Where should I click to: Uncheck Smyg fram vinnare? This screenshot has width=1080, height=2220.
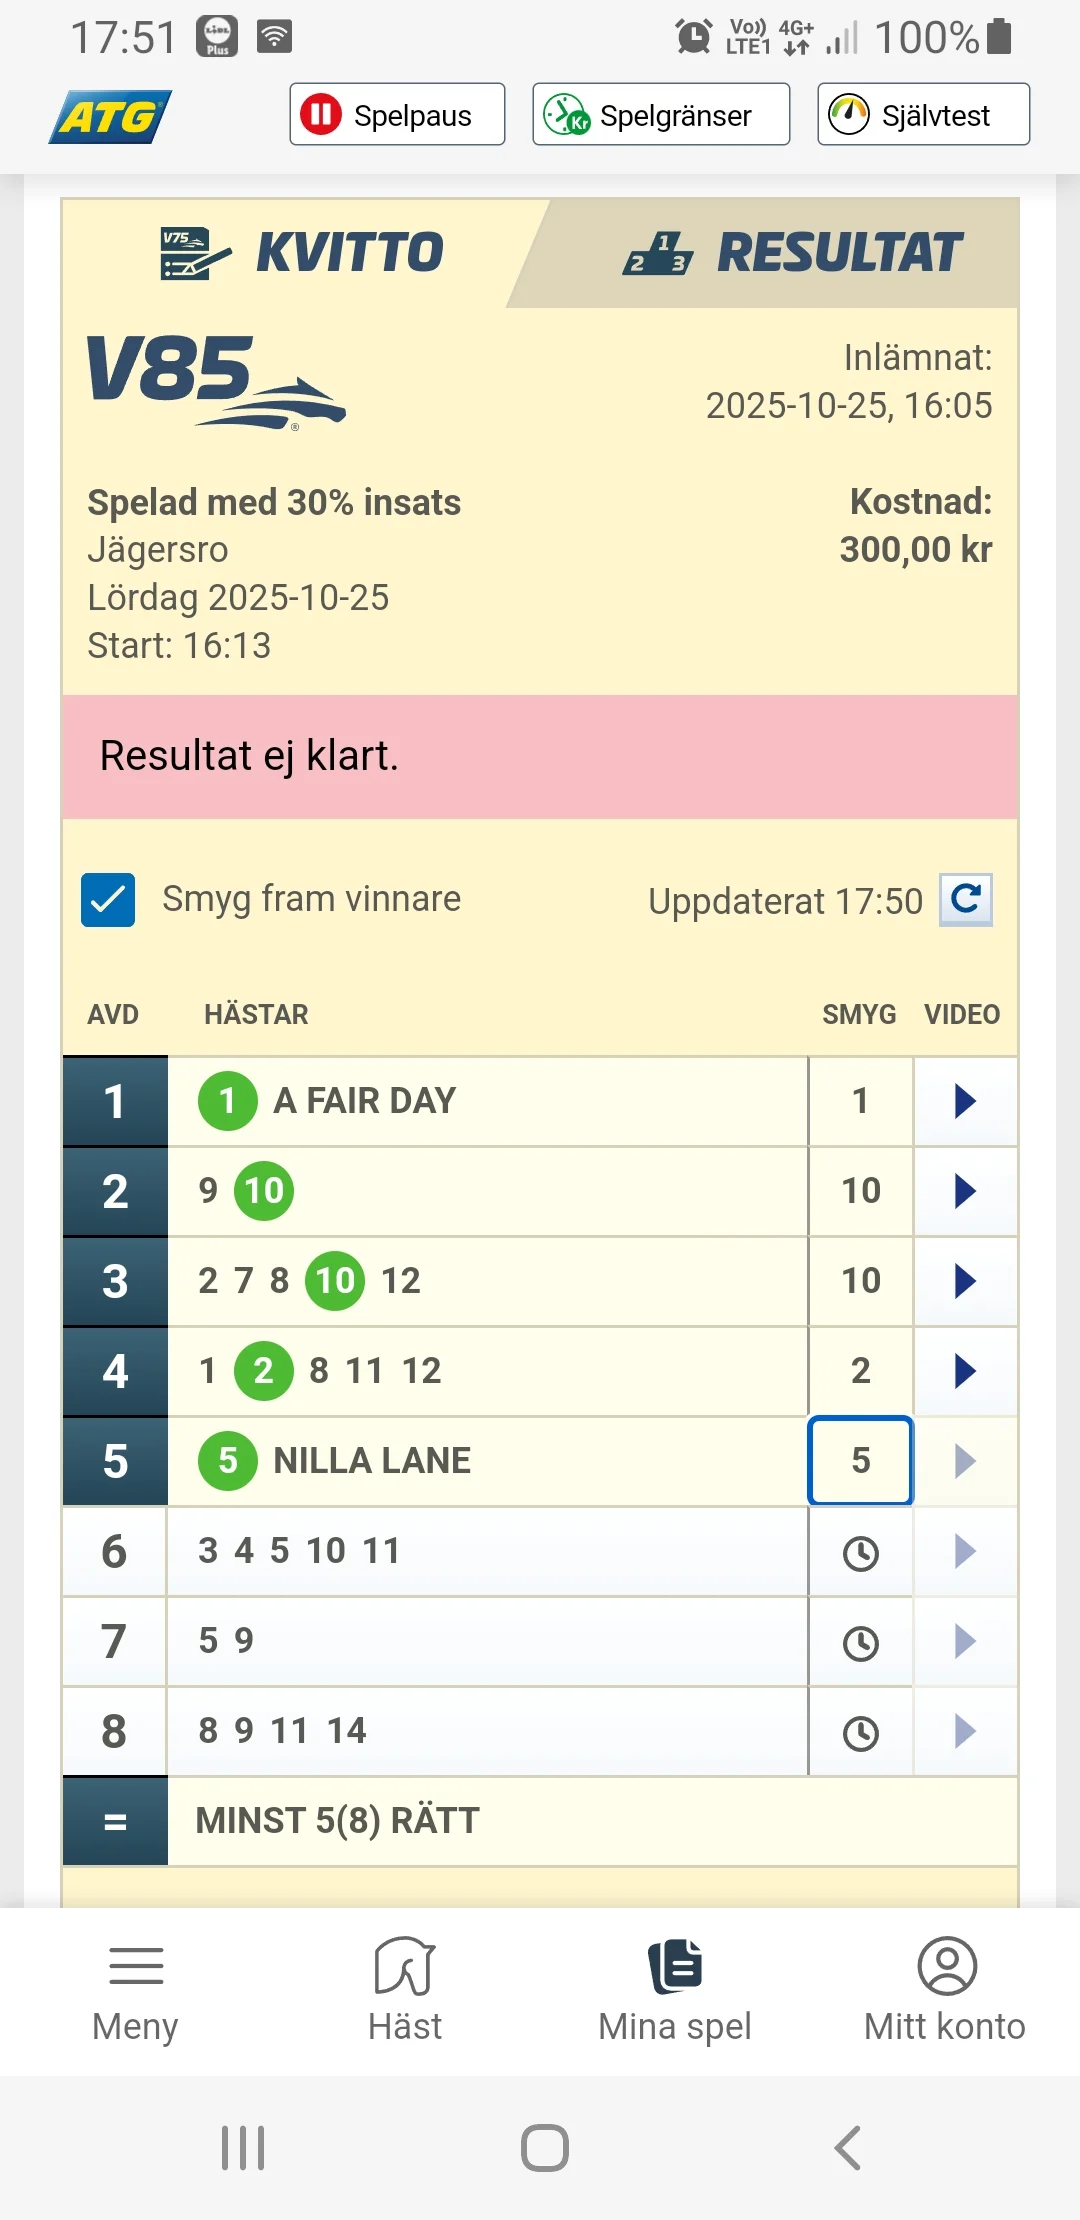click(x=107, y=899)
